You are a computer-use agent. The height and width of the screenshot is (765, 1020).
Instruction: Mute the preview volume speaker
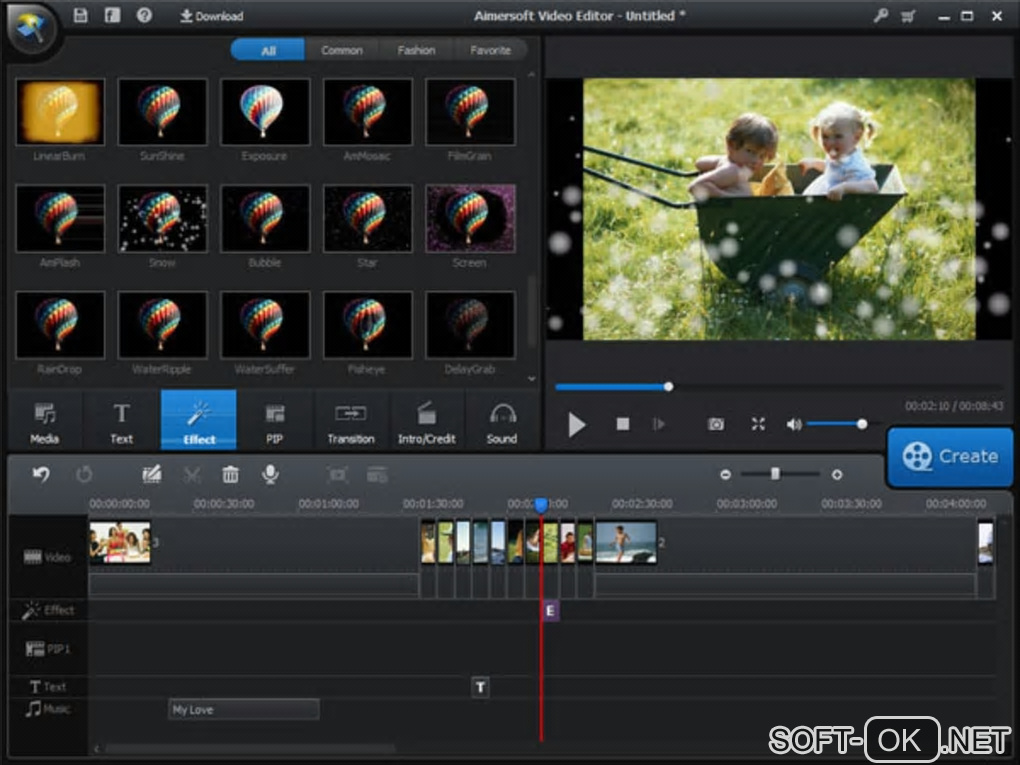(794, 424)
